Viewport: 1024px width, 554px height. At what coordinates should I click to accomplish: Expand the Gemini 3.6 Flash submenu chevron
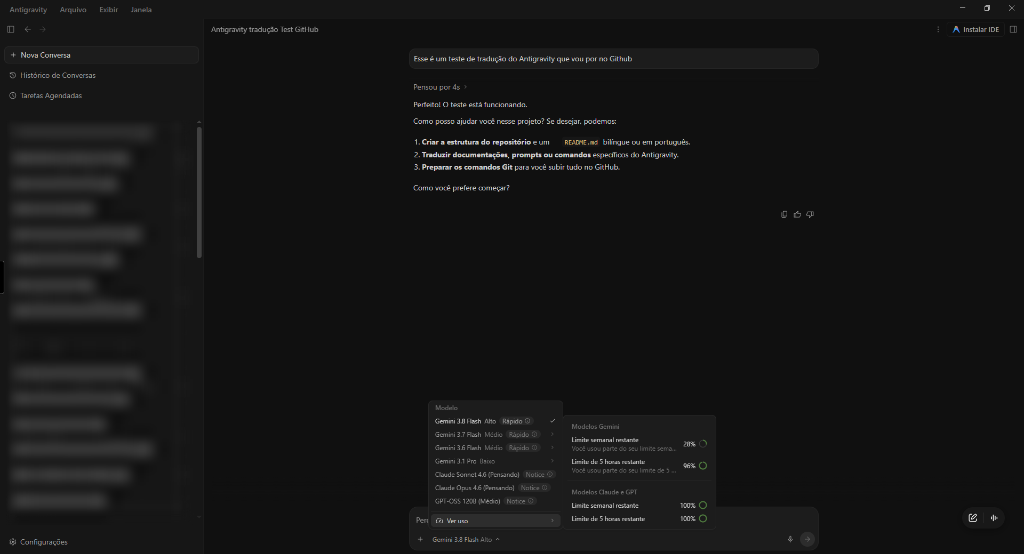[x=552, y=448]
